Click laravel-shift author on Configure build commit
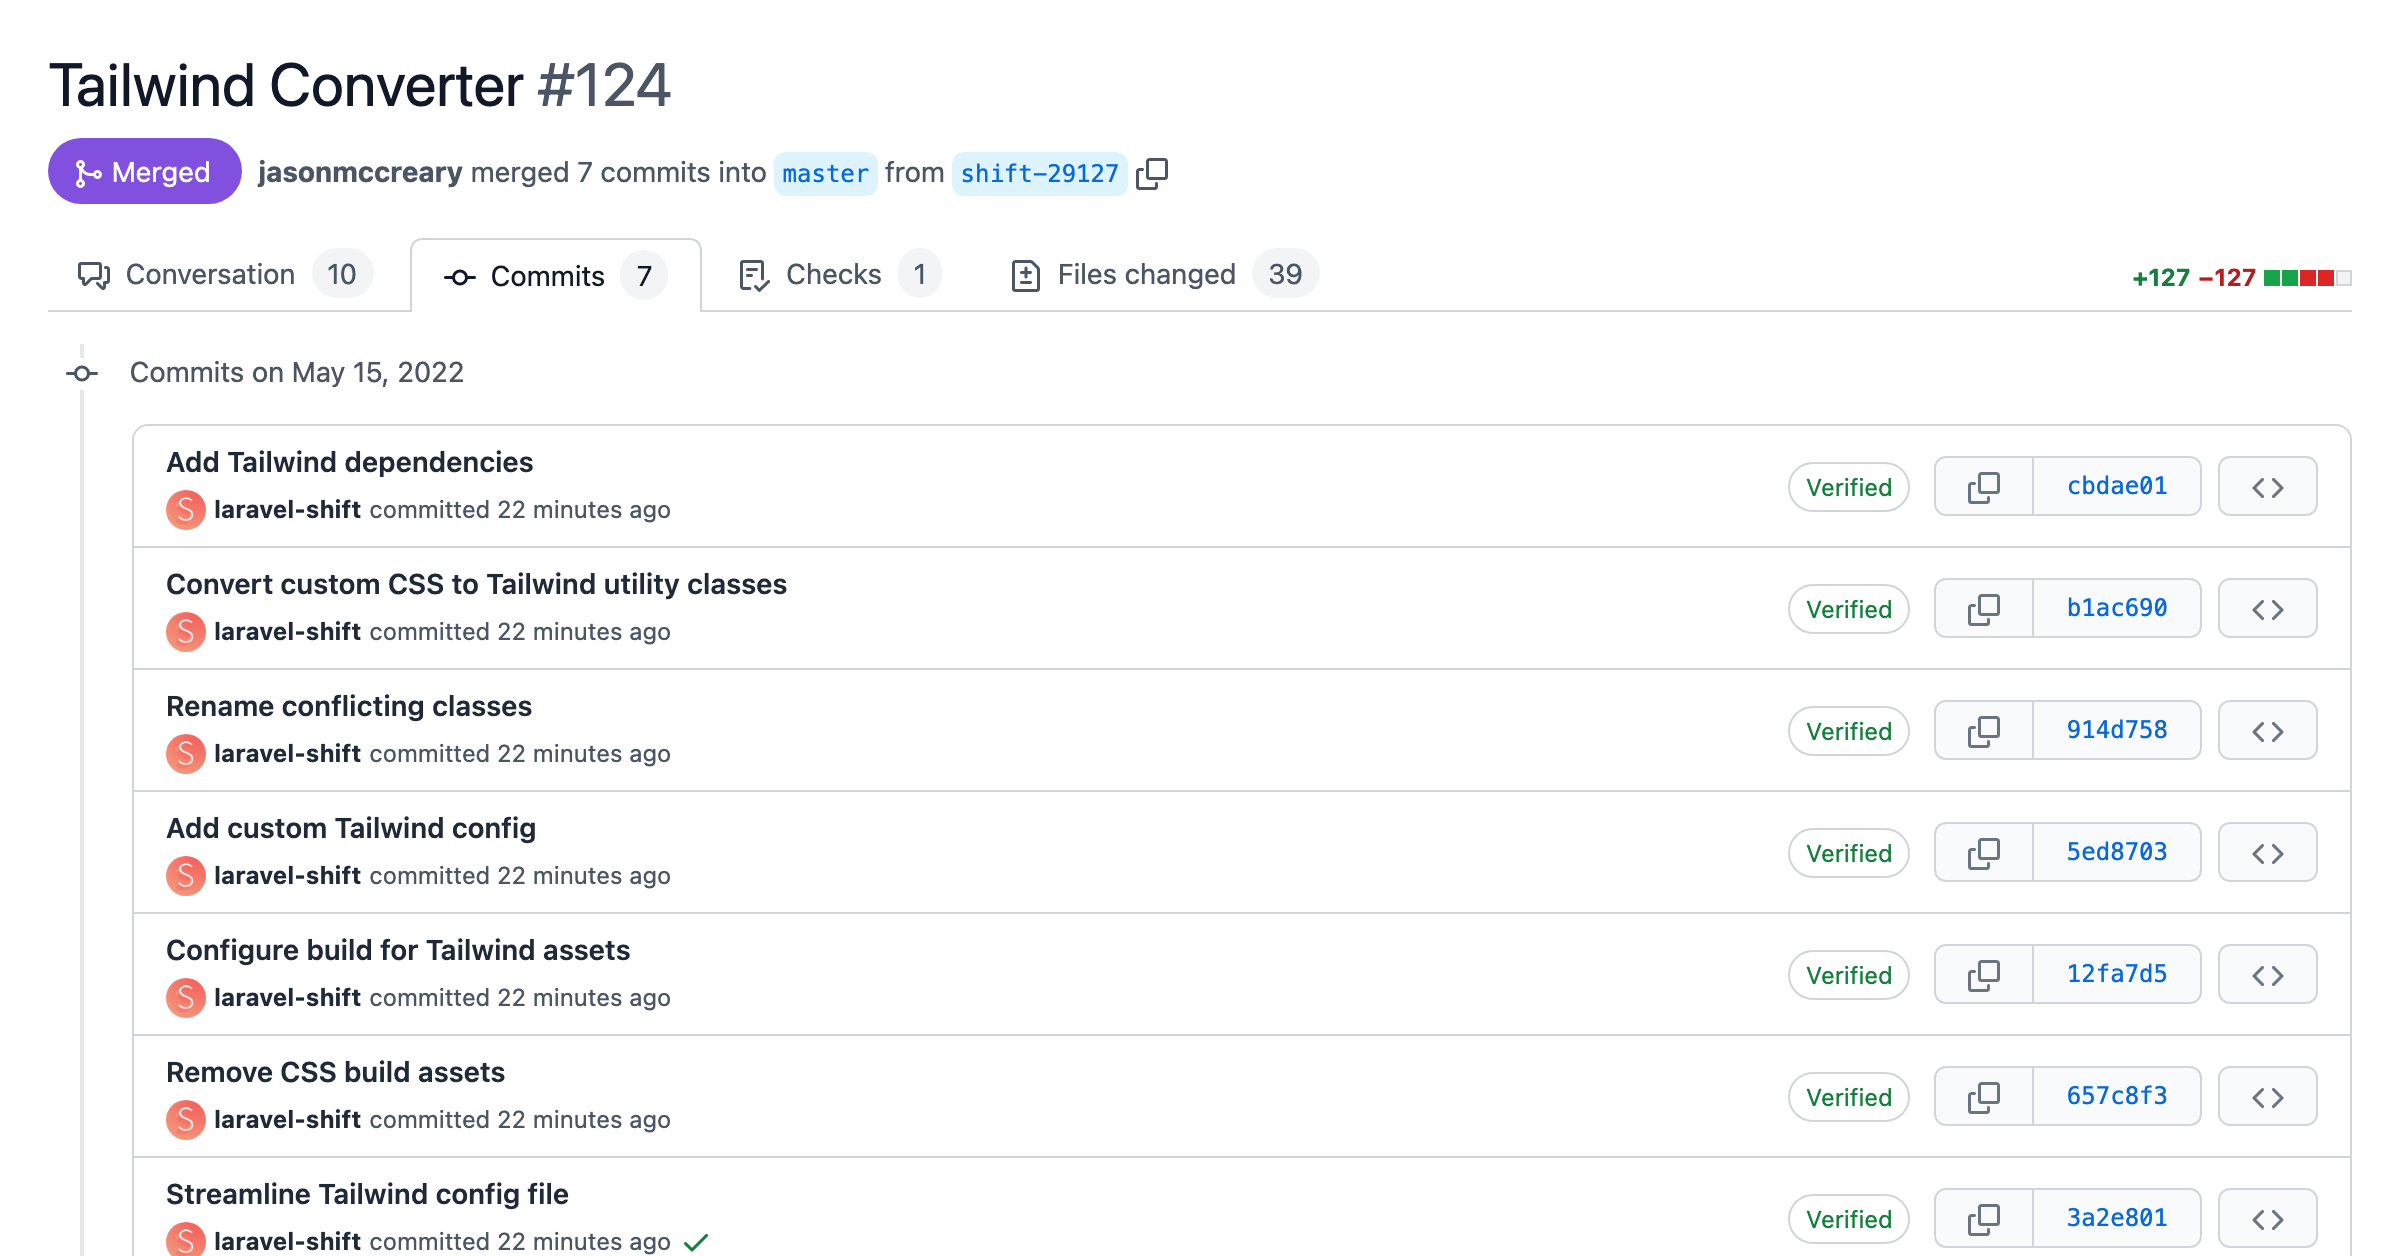 pyautogui.click(x=287, y=998)
